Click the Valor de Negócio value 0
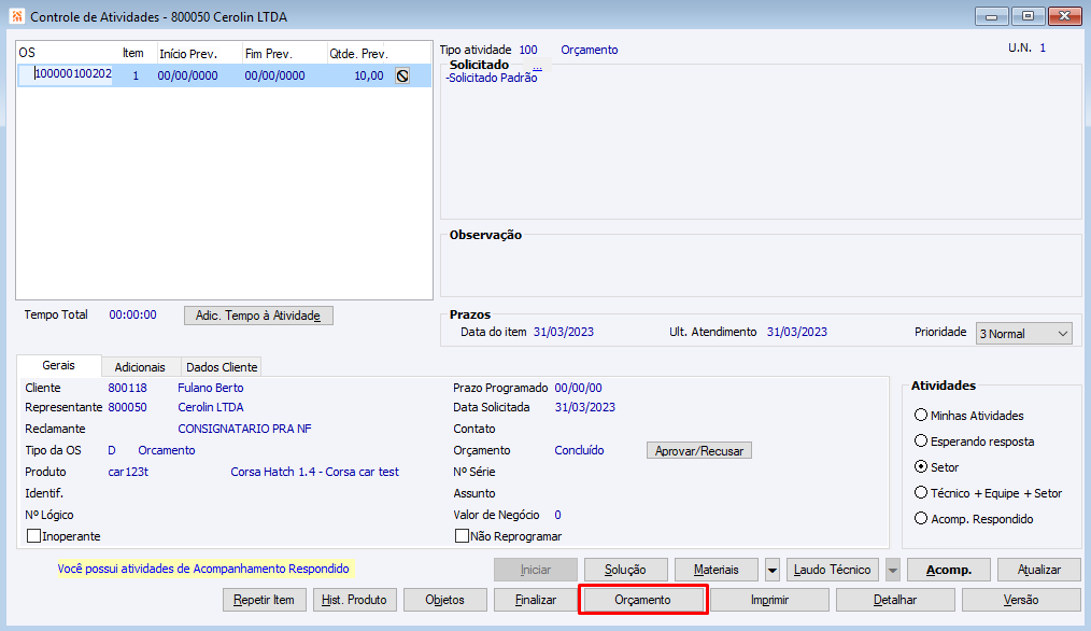This screenshot has width=1091, height=631. tap(557, 515)
